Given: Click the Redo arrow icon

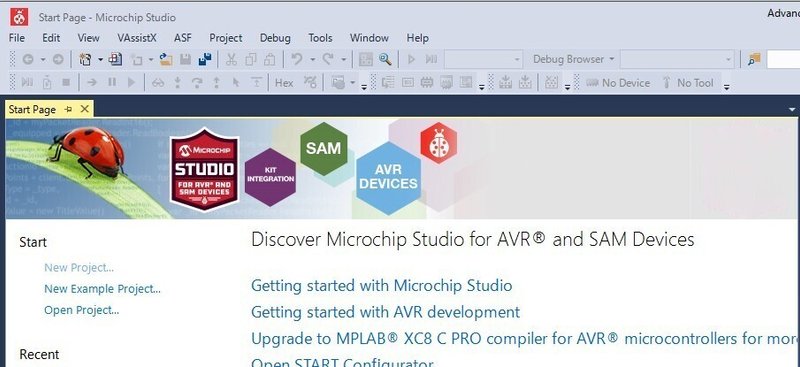Looking at the screenshot, I should point(328,59).
